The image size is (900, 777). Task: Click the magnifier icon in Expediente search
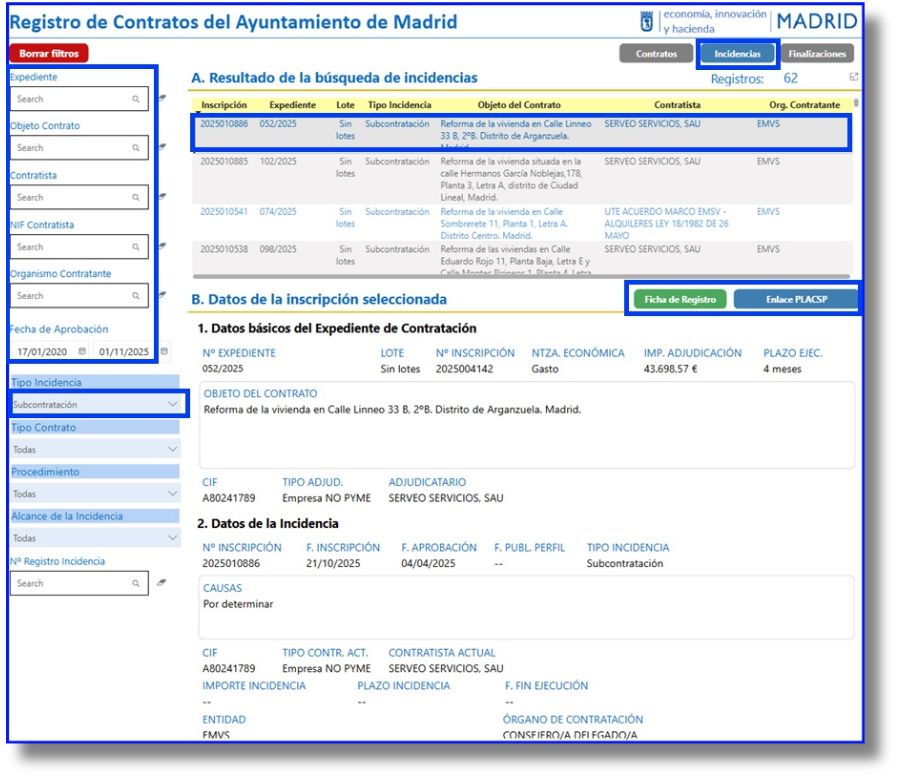coord(135,100)
